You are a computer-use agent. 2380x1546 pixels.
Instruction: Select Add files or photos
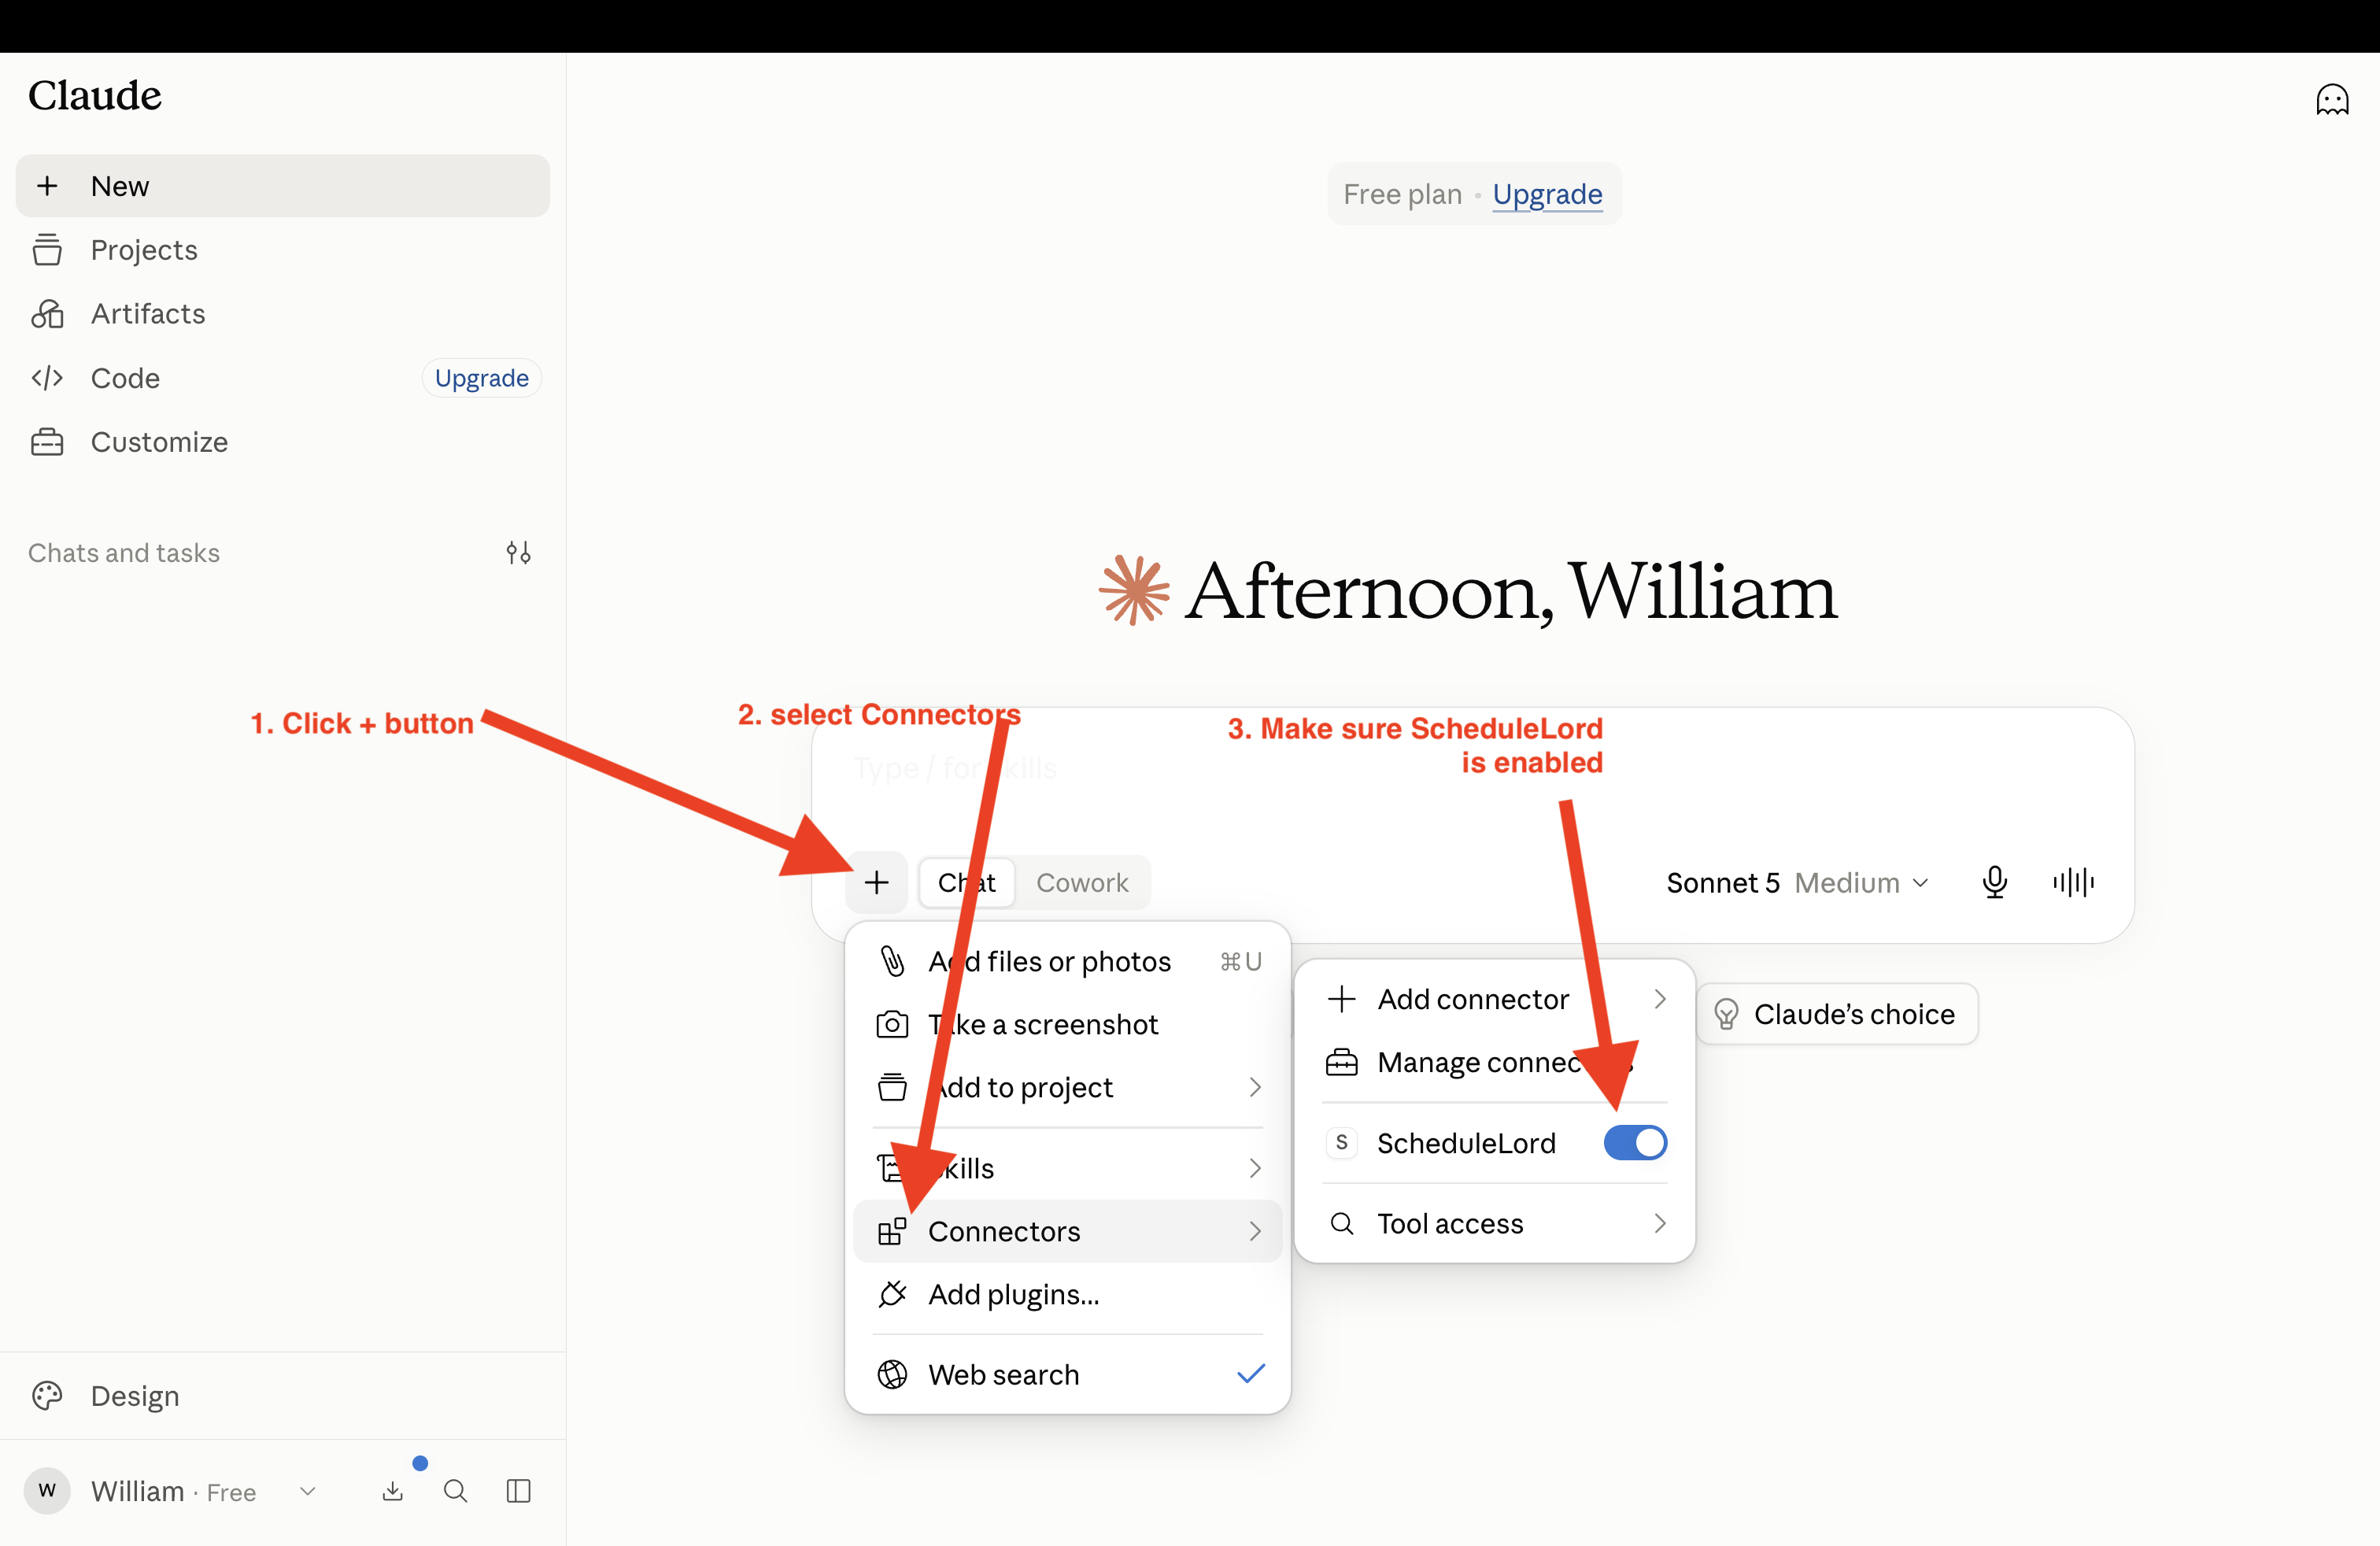(x=1068, y=961)
